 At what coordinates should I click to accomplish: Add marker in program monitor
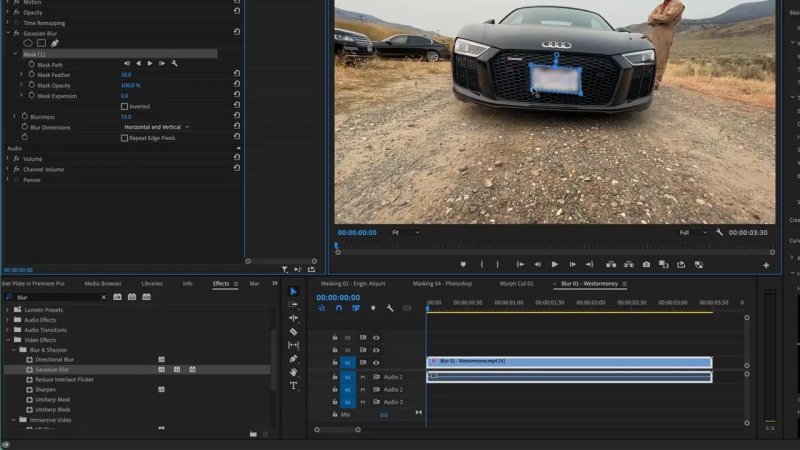tap(463, 264)
